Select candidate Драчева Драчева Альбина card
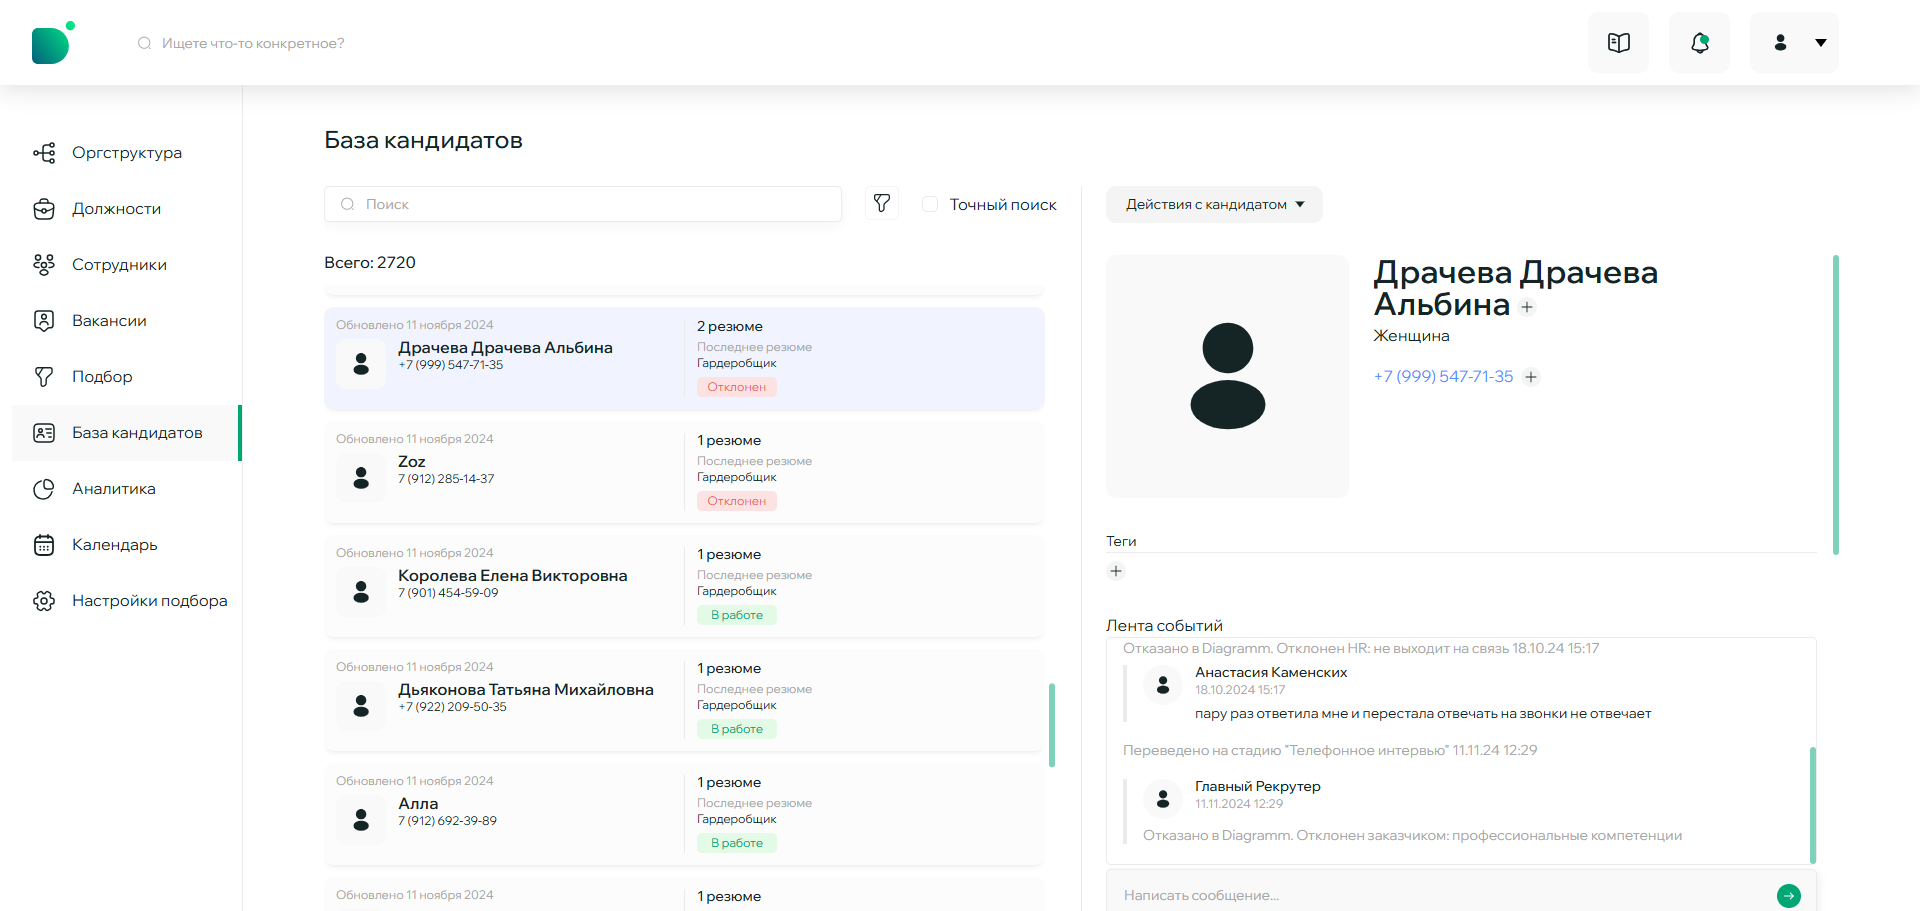The image size is (1920, 911). (684, 358)
